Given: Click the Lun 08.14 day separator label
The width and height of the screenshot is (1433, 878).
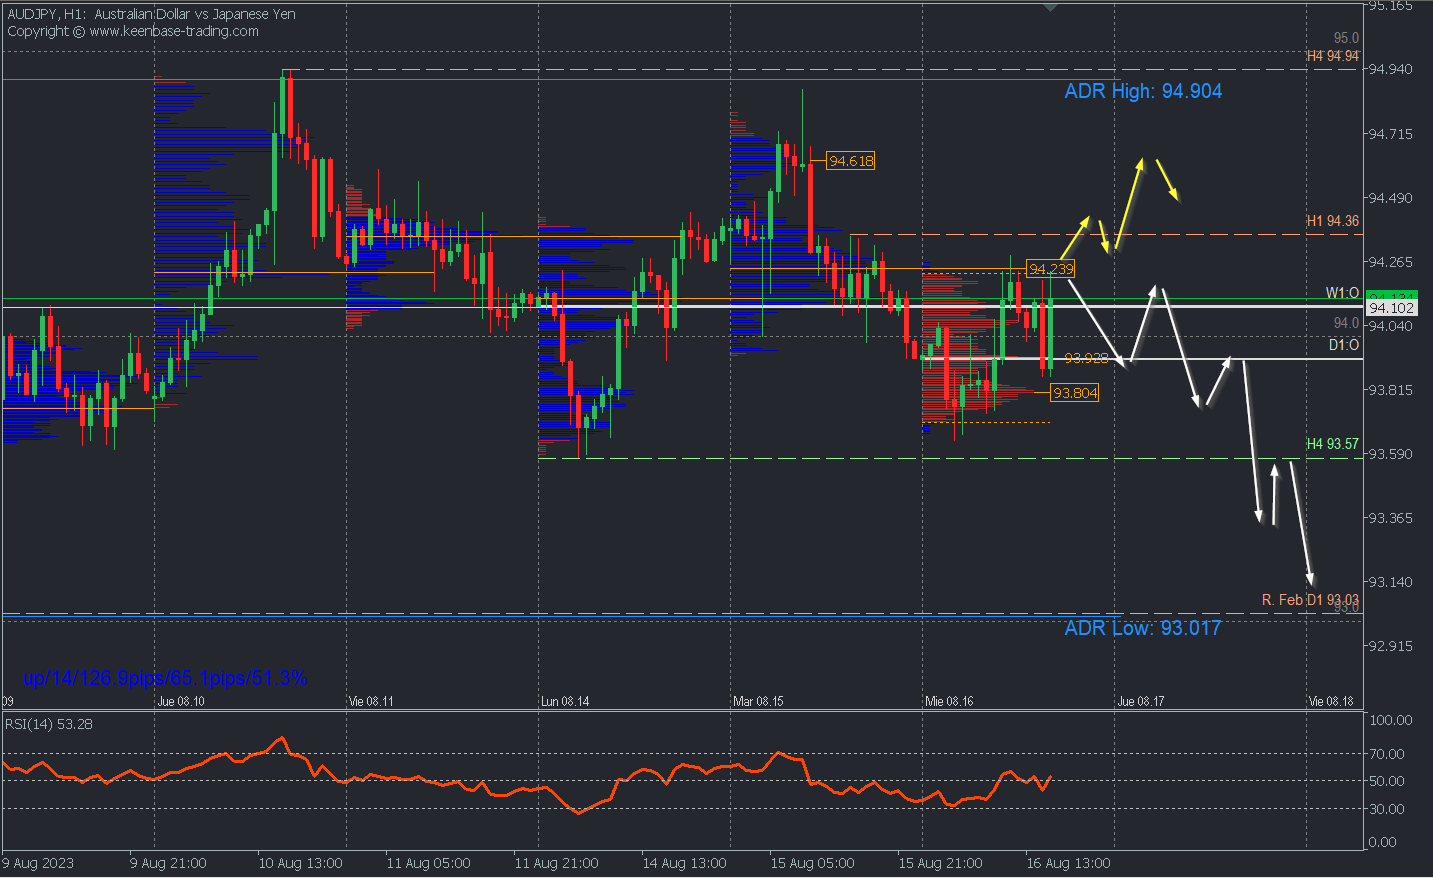Looking at the screenshot, I should [565, 701].
